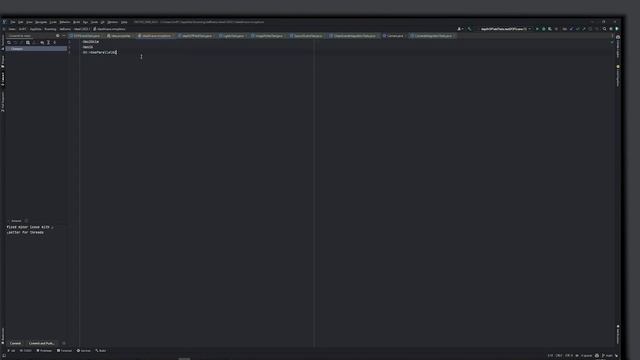Click the green Run icon
The width and height of the screenshot is (640, 360).
coord(537,29)
